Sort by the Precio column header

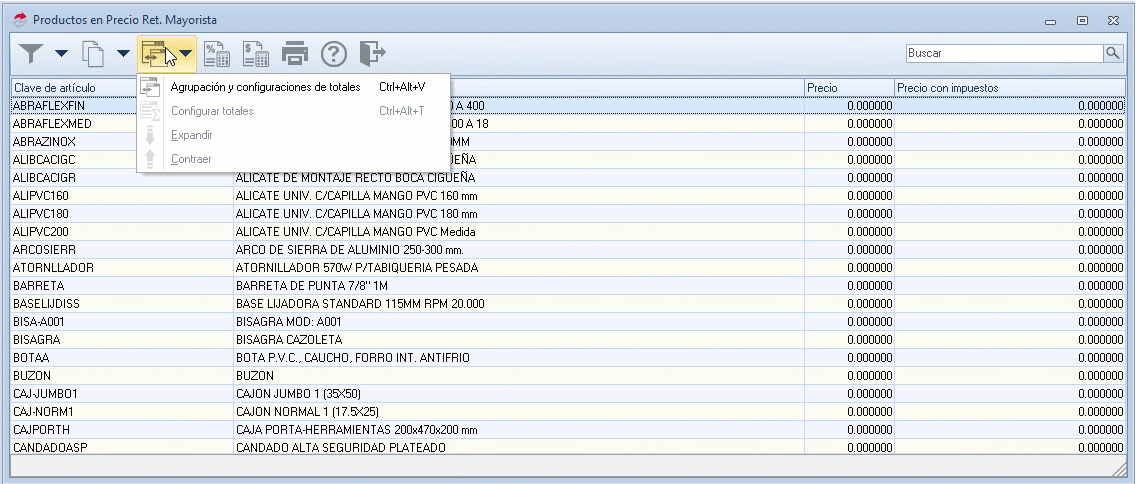coord(849,88)
